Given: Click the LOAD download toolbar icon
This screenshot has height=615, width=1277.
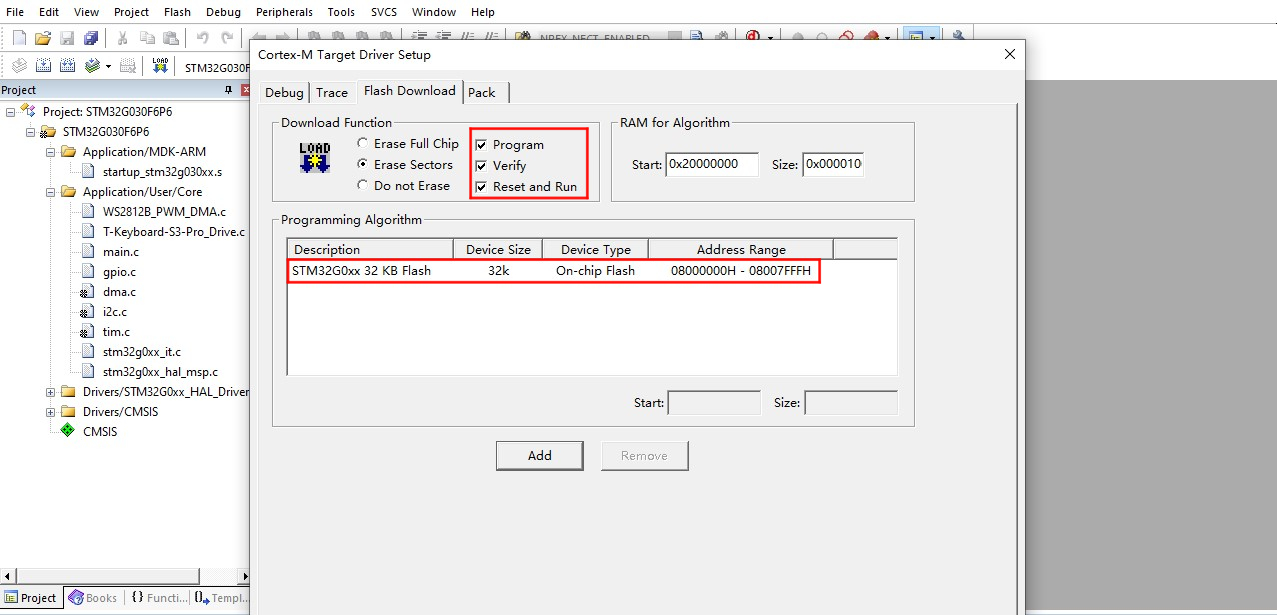Looking at the screenshot, I should [160, 66].
